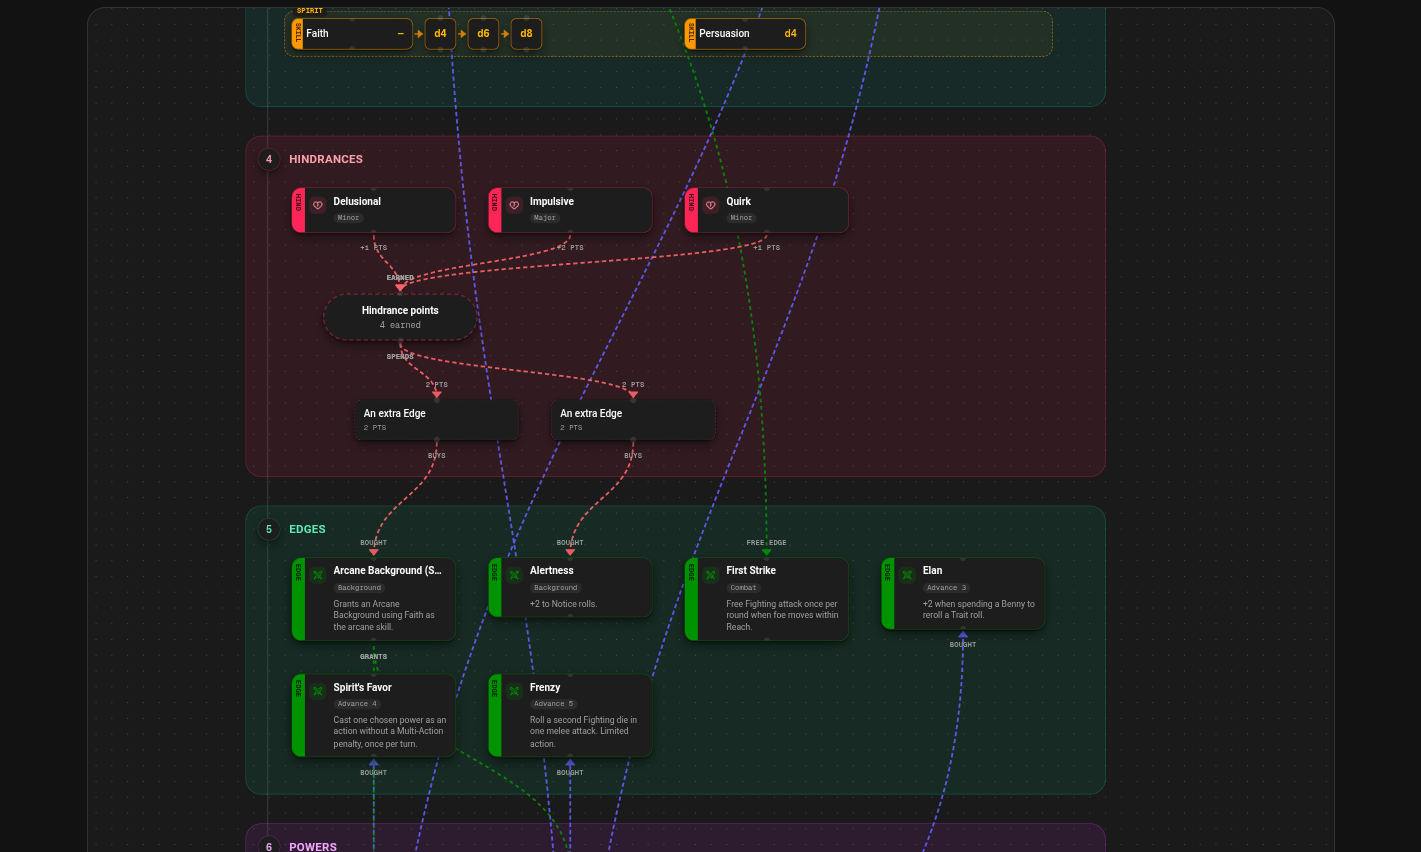Click the HINDRANCES section heading

click(326, 159)
